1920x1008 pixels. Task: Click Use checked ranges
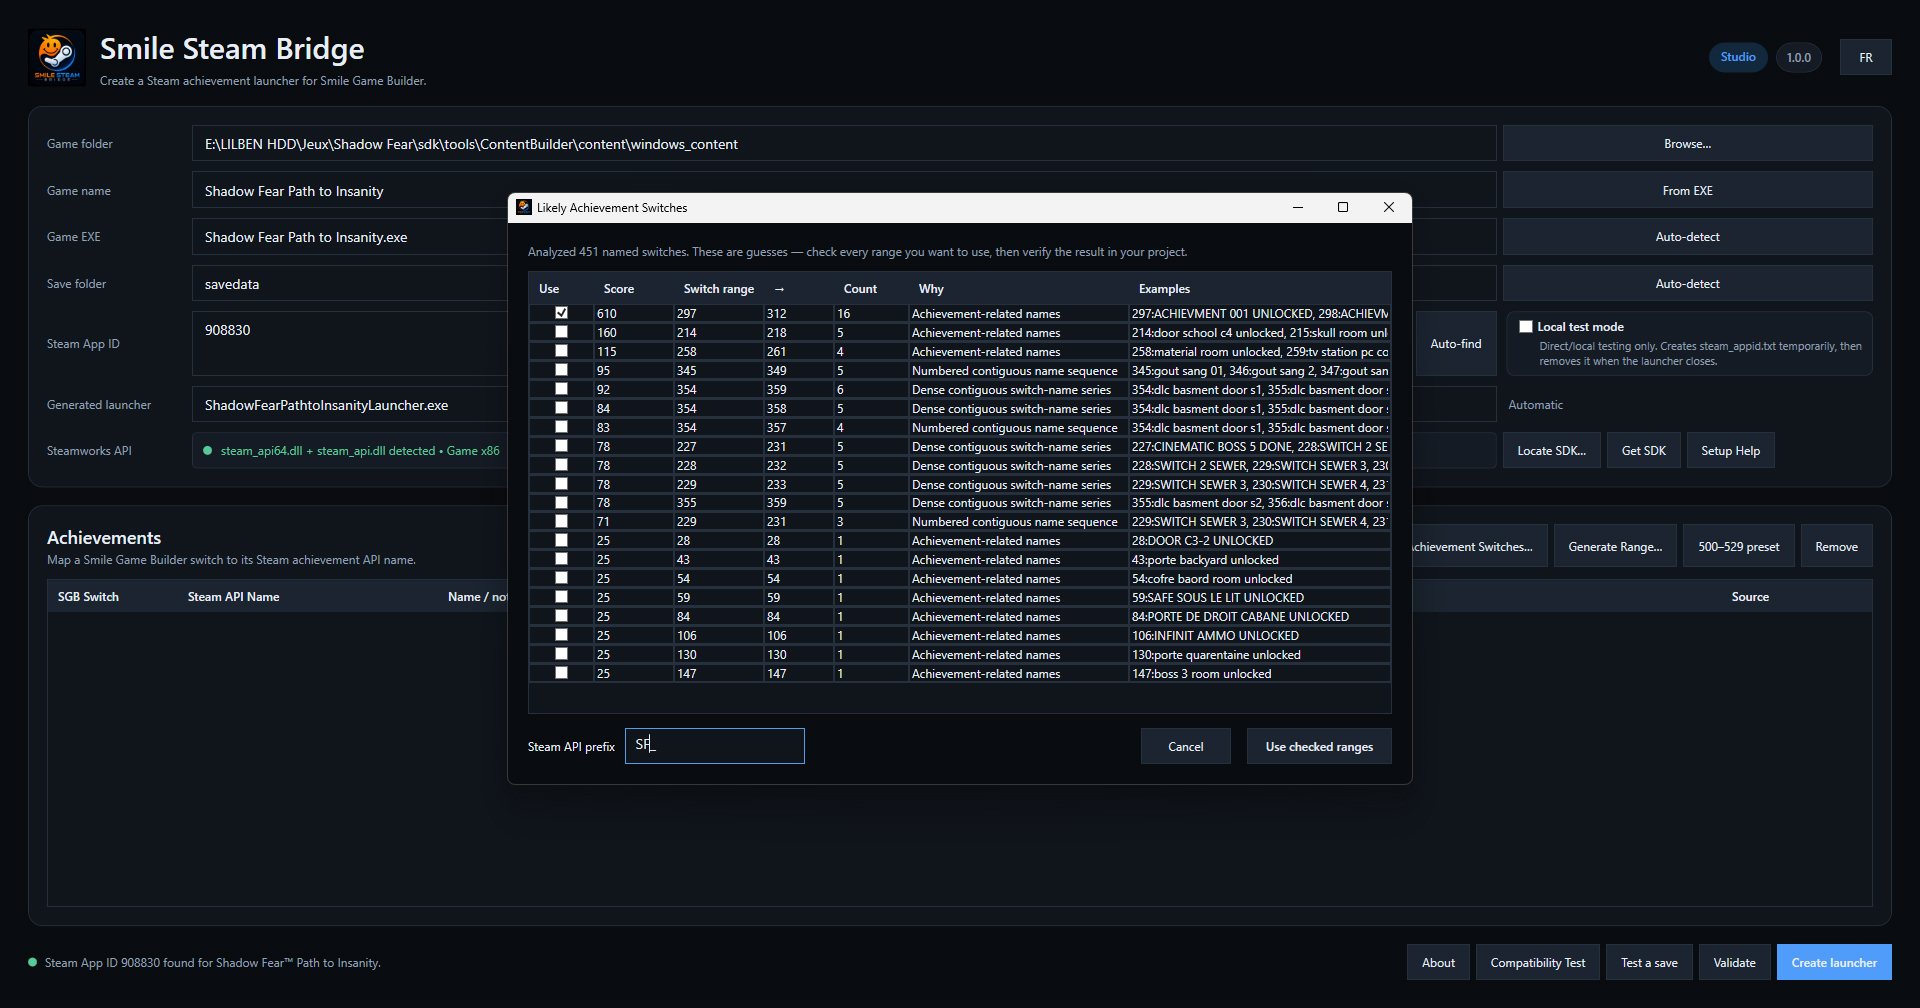coord(1319,746)
